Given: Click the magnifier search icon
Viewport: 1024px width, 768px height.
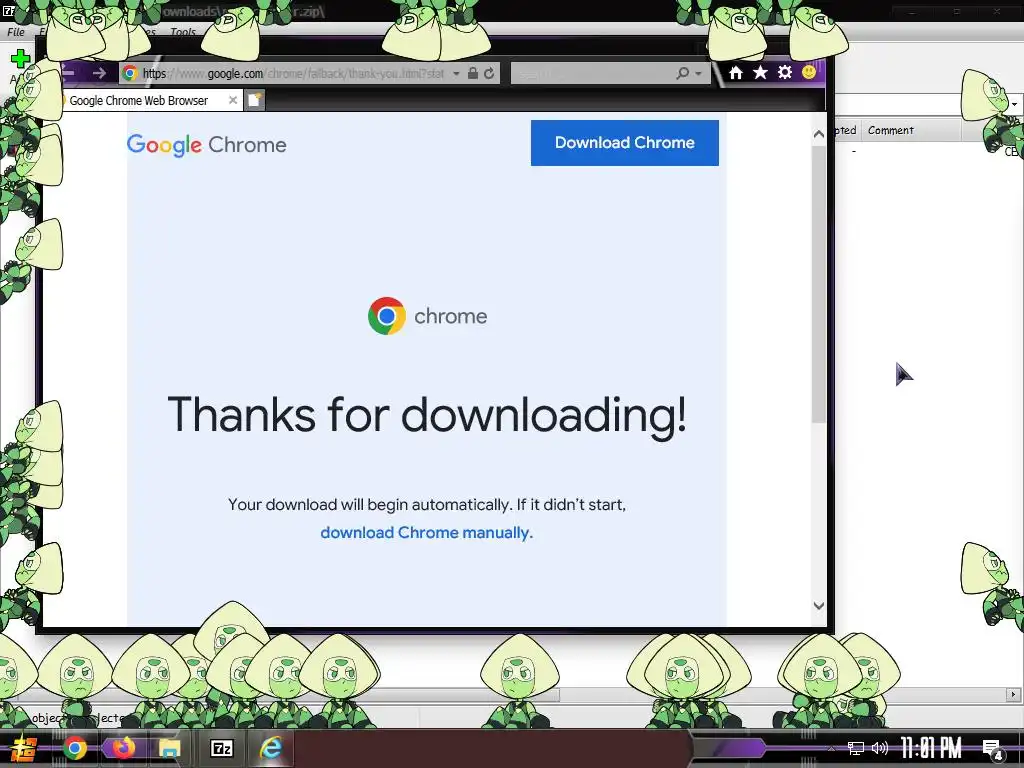Looking at the screenshot, I should pos(682,73).
